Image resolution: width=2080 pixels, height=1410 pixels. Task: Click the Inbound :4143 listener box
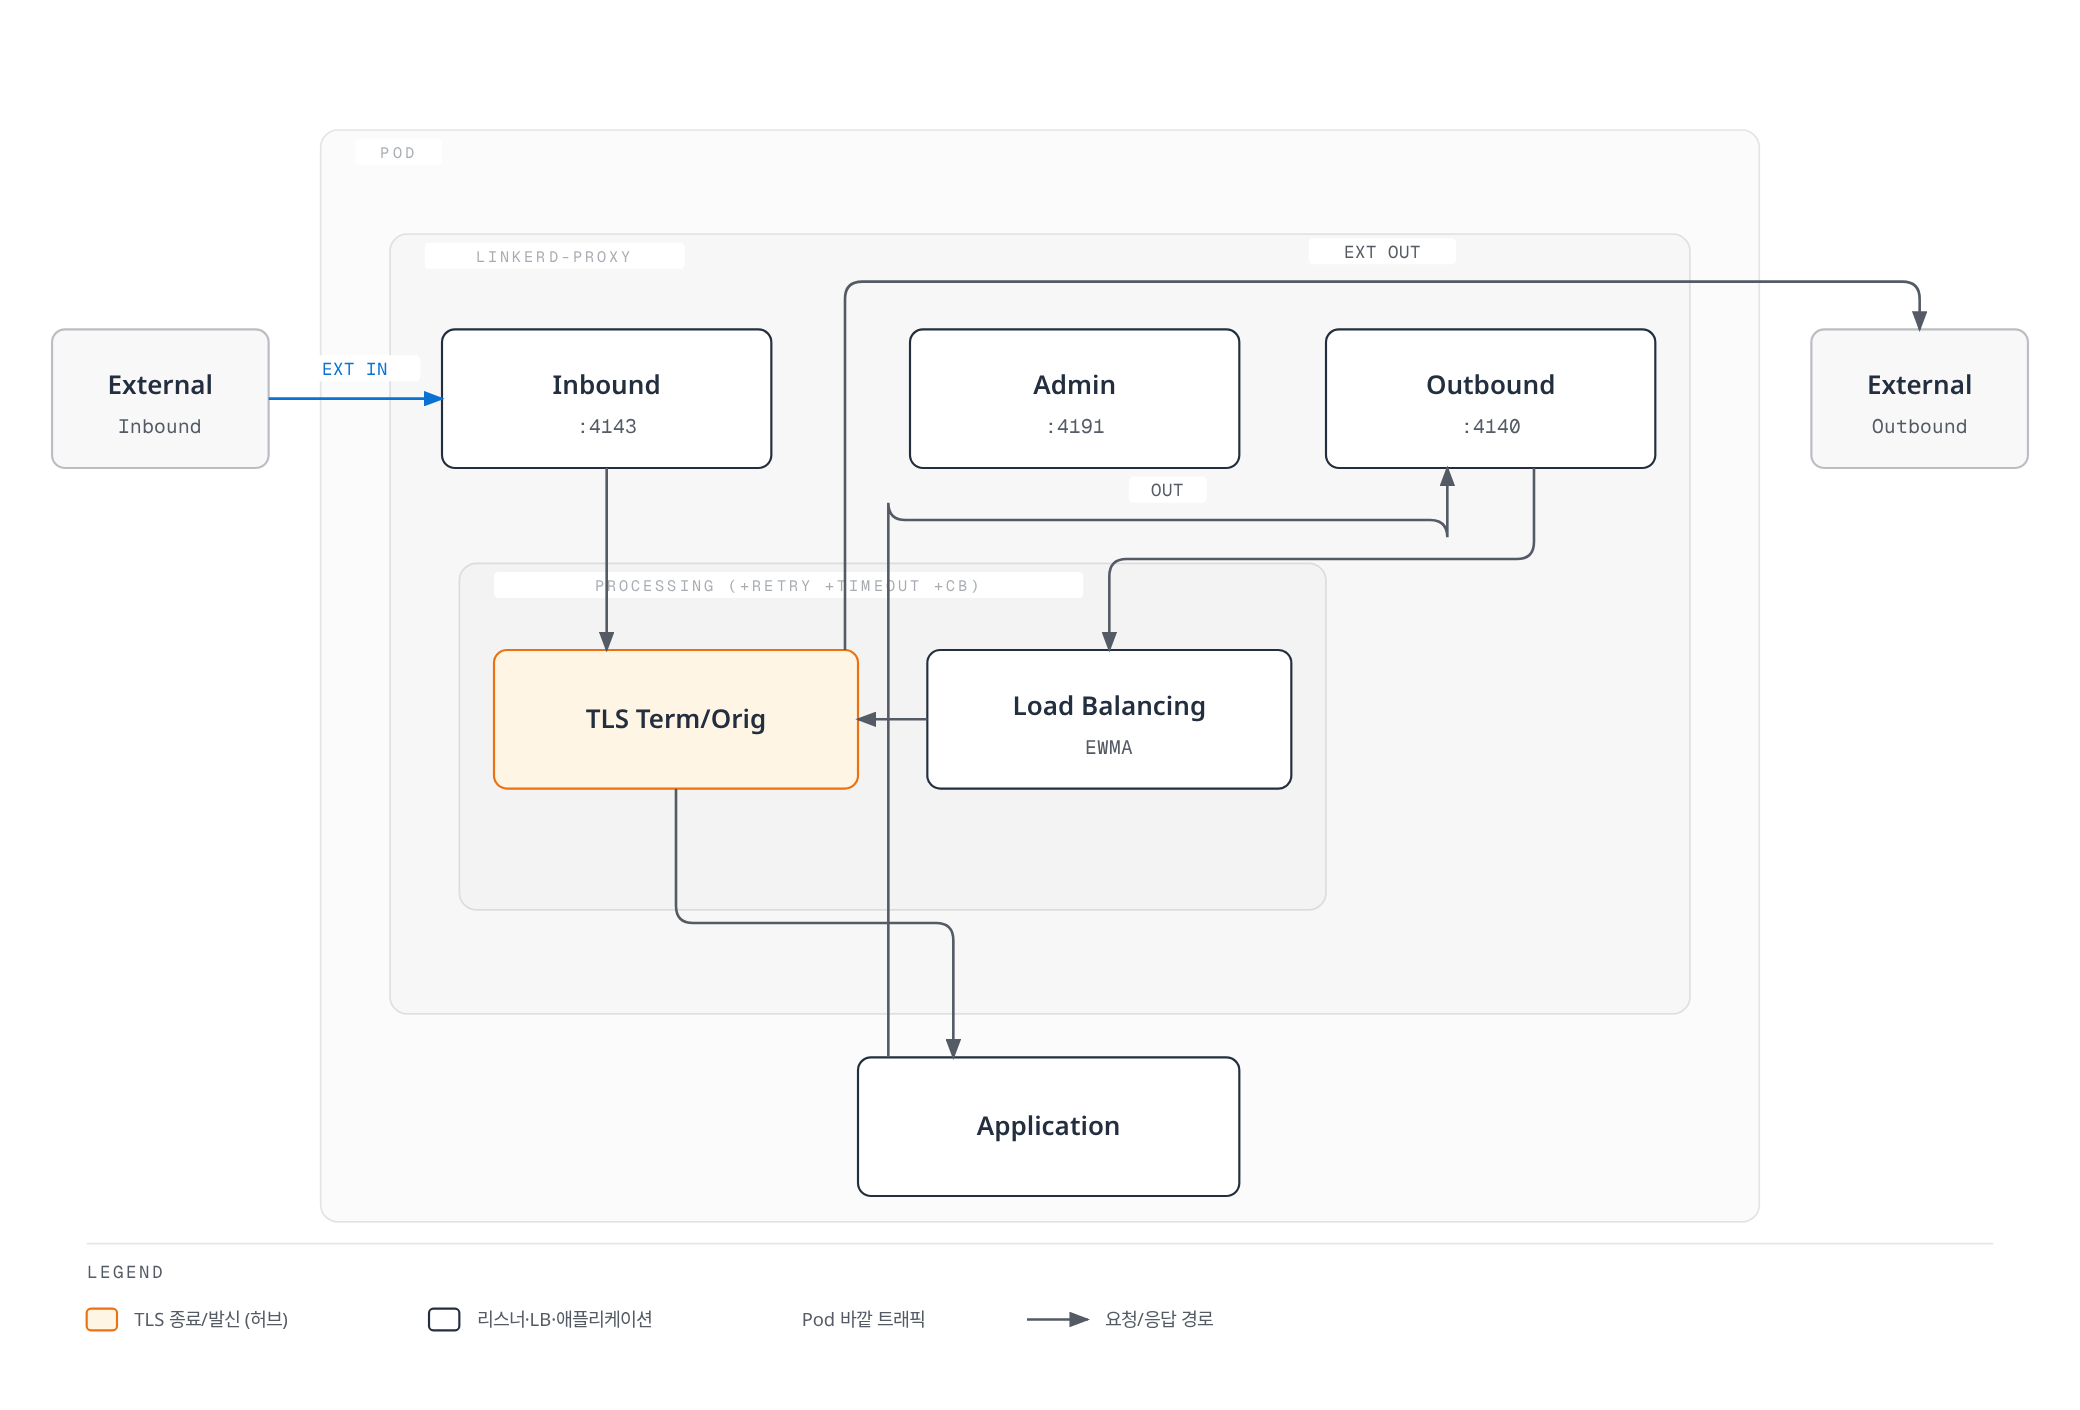(606, 398)
